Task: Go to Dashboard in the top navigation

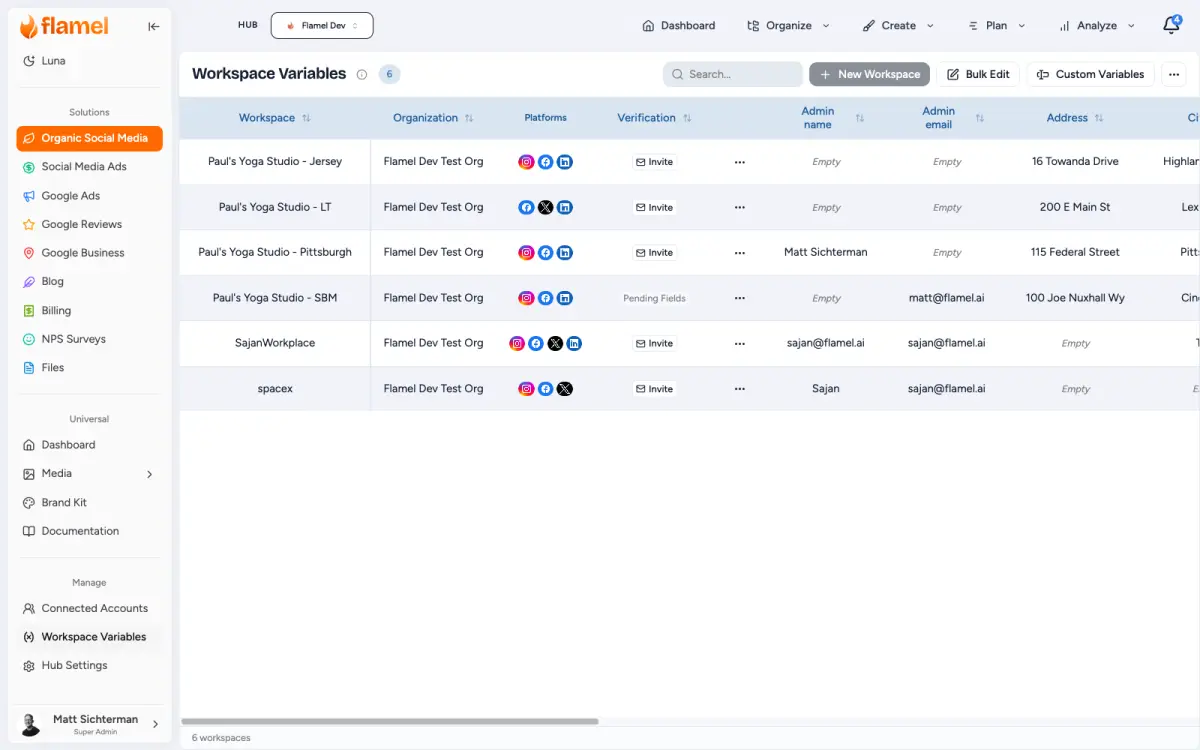Action: click(x=679, y=26)
